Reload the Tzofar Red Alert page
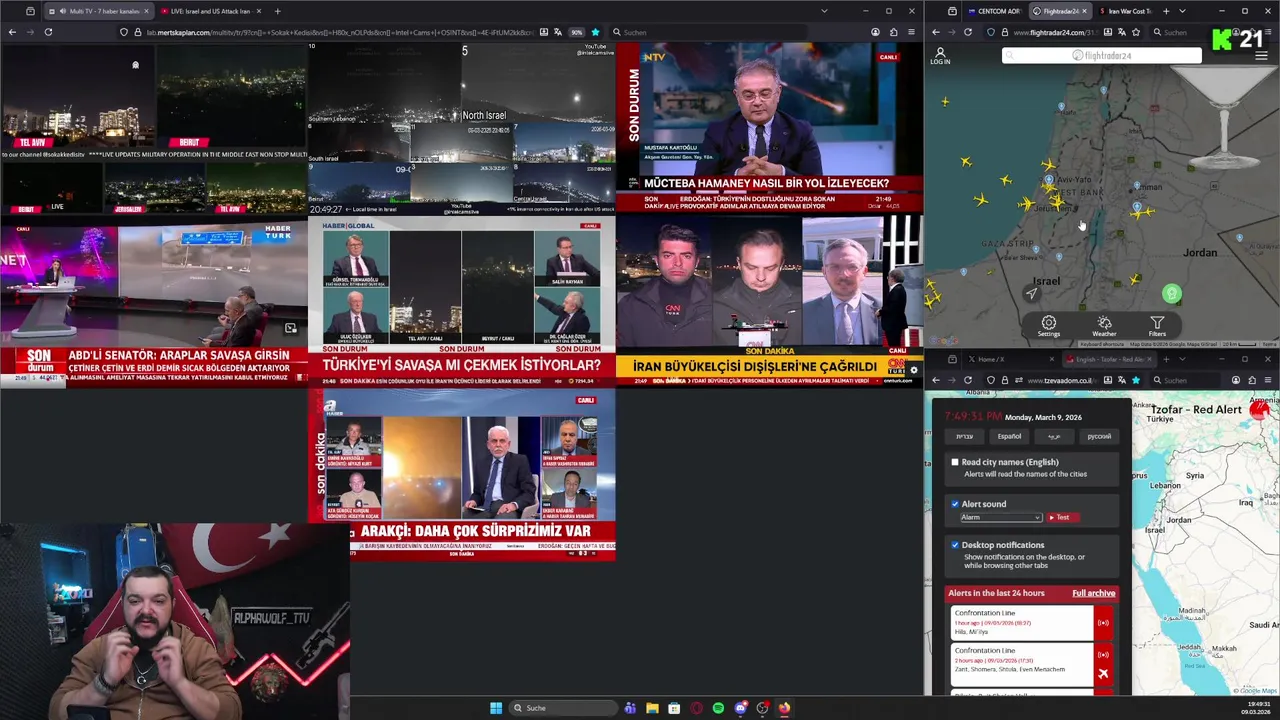 (x=967, y=380)
